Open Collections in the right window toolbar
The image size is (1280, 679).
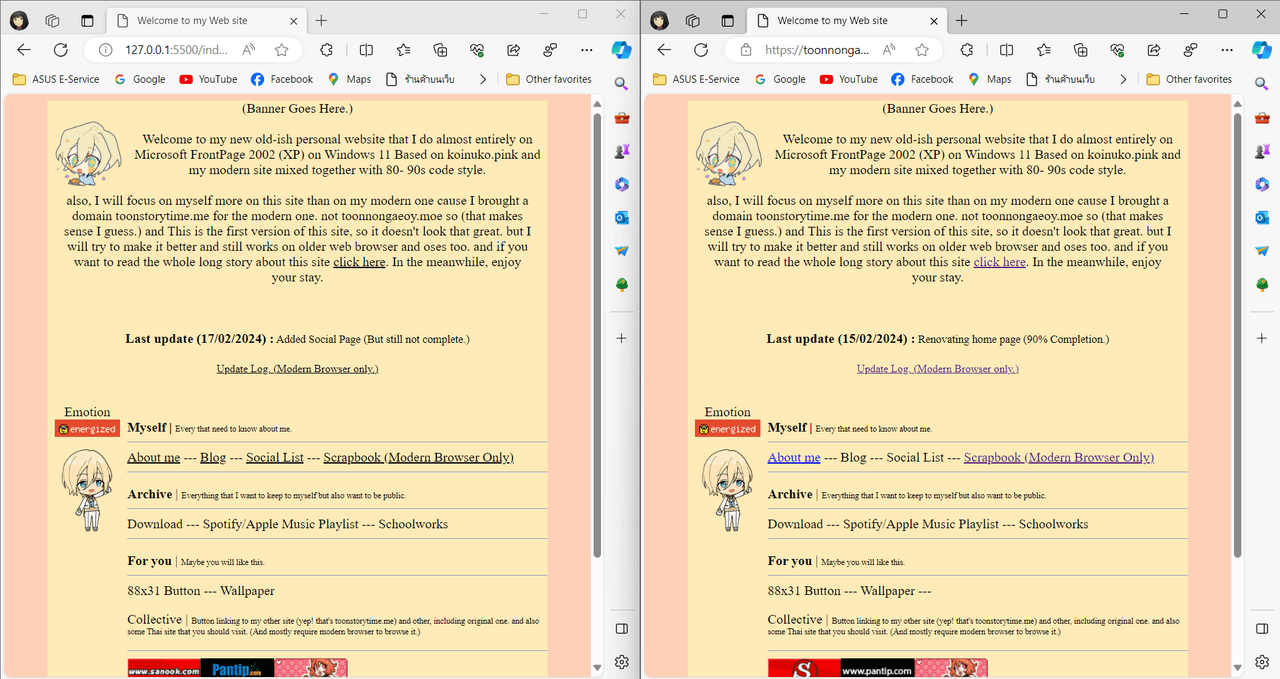point(1080,50)
